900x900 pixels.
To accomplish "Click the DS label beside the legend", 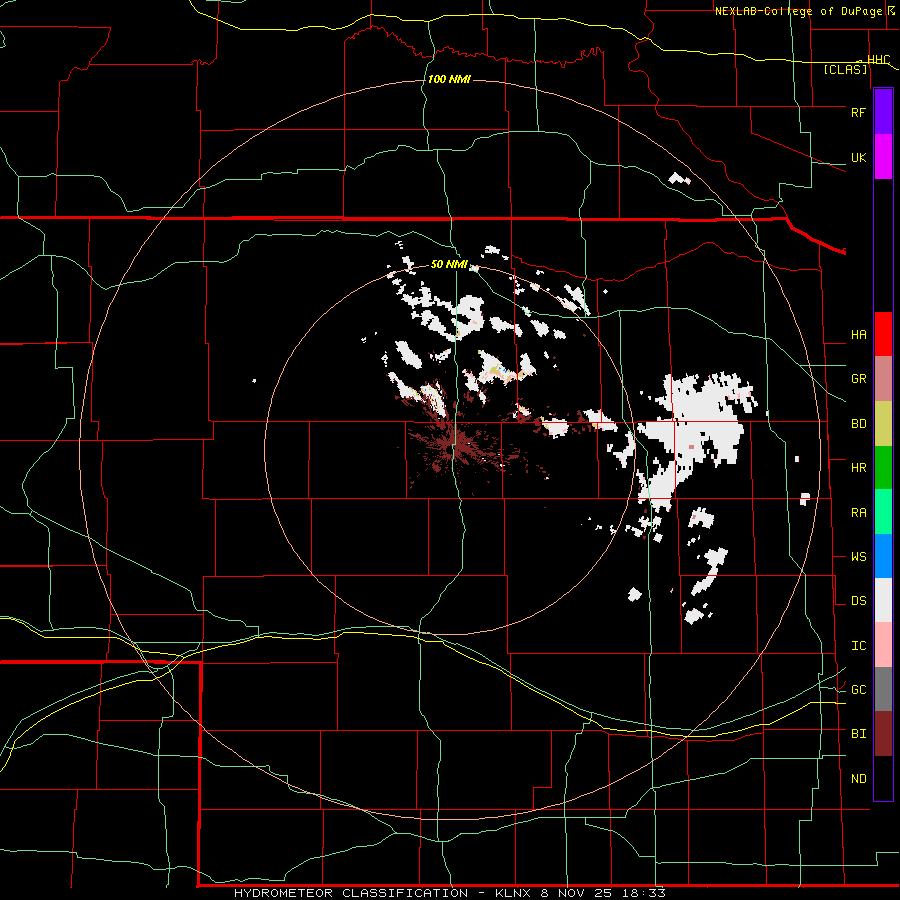I will click(858, 601).
